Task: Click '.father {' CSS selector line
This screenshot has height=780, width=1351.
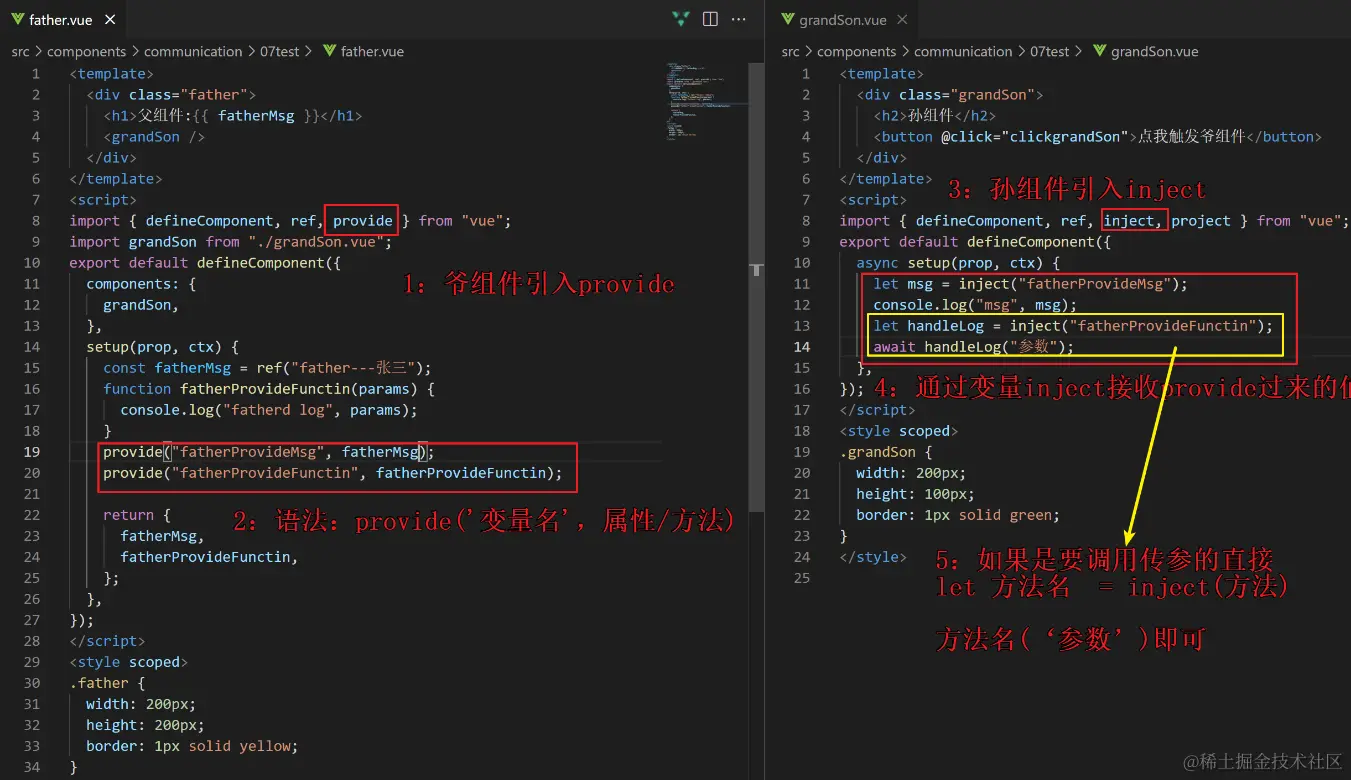Action: click(107, 683)
